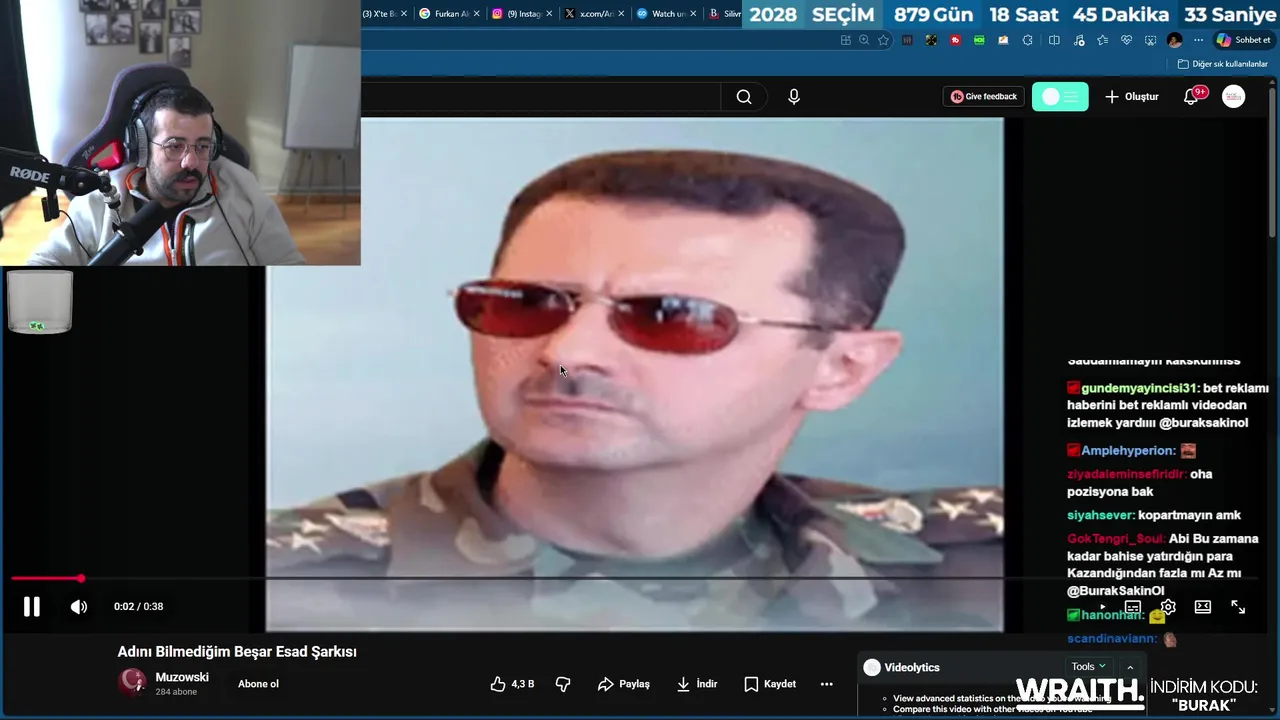The image size is (1280, 720).
Task: Click chat username scandinaviann
Action: coord(1112,638)
